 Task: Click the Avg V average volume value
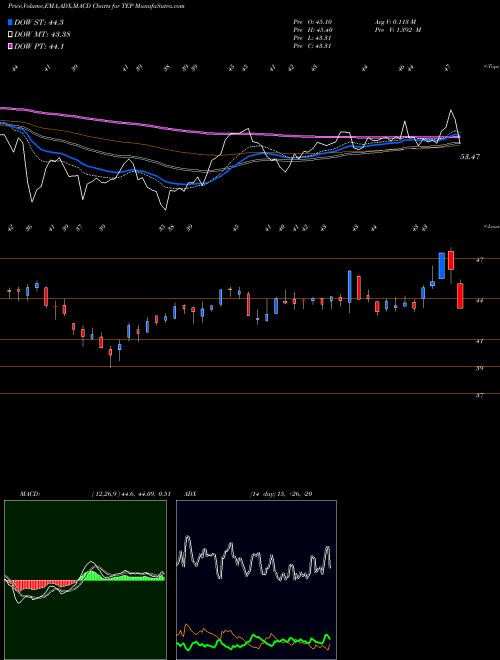pyautogui.click(x=395, y=22)
